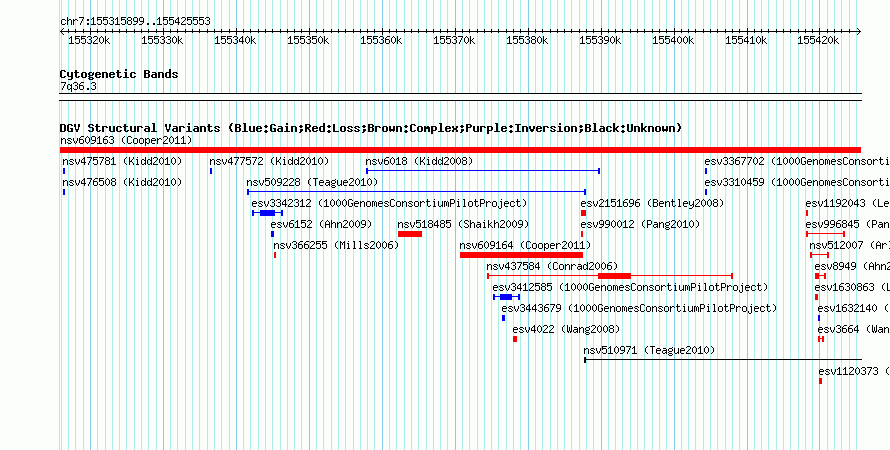Open nsv510971 (Teague2010) label
Screen dimensions: 890x450
point(649,350)
